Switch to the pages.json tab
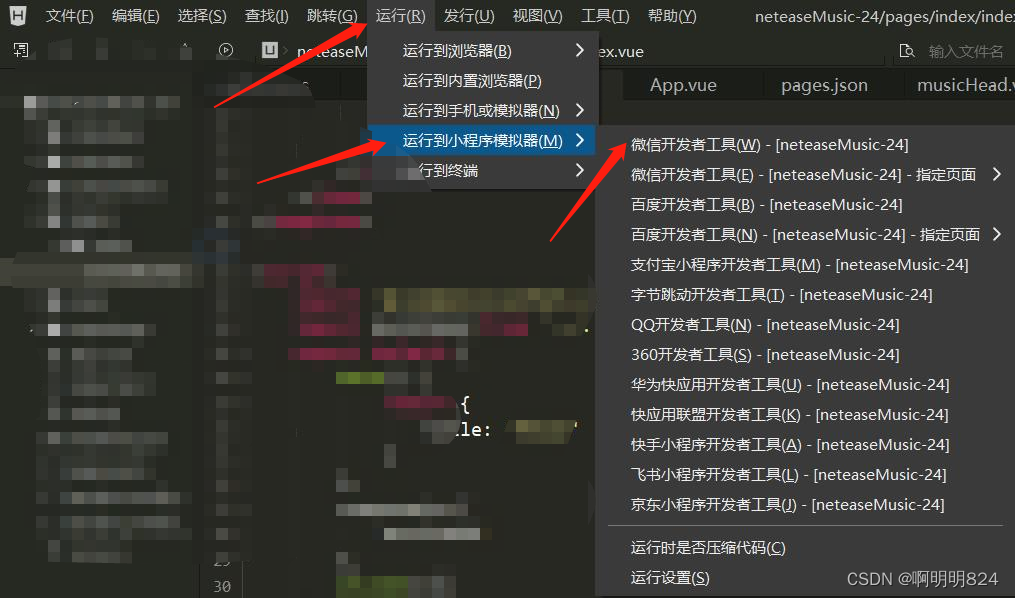The height and width of the screenshot is (598, 1015). pyautogui.click(x=824, y=85)
